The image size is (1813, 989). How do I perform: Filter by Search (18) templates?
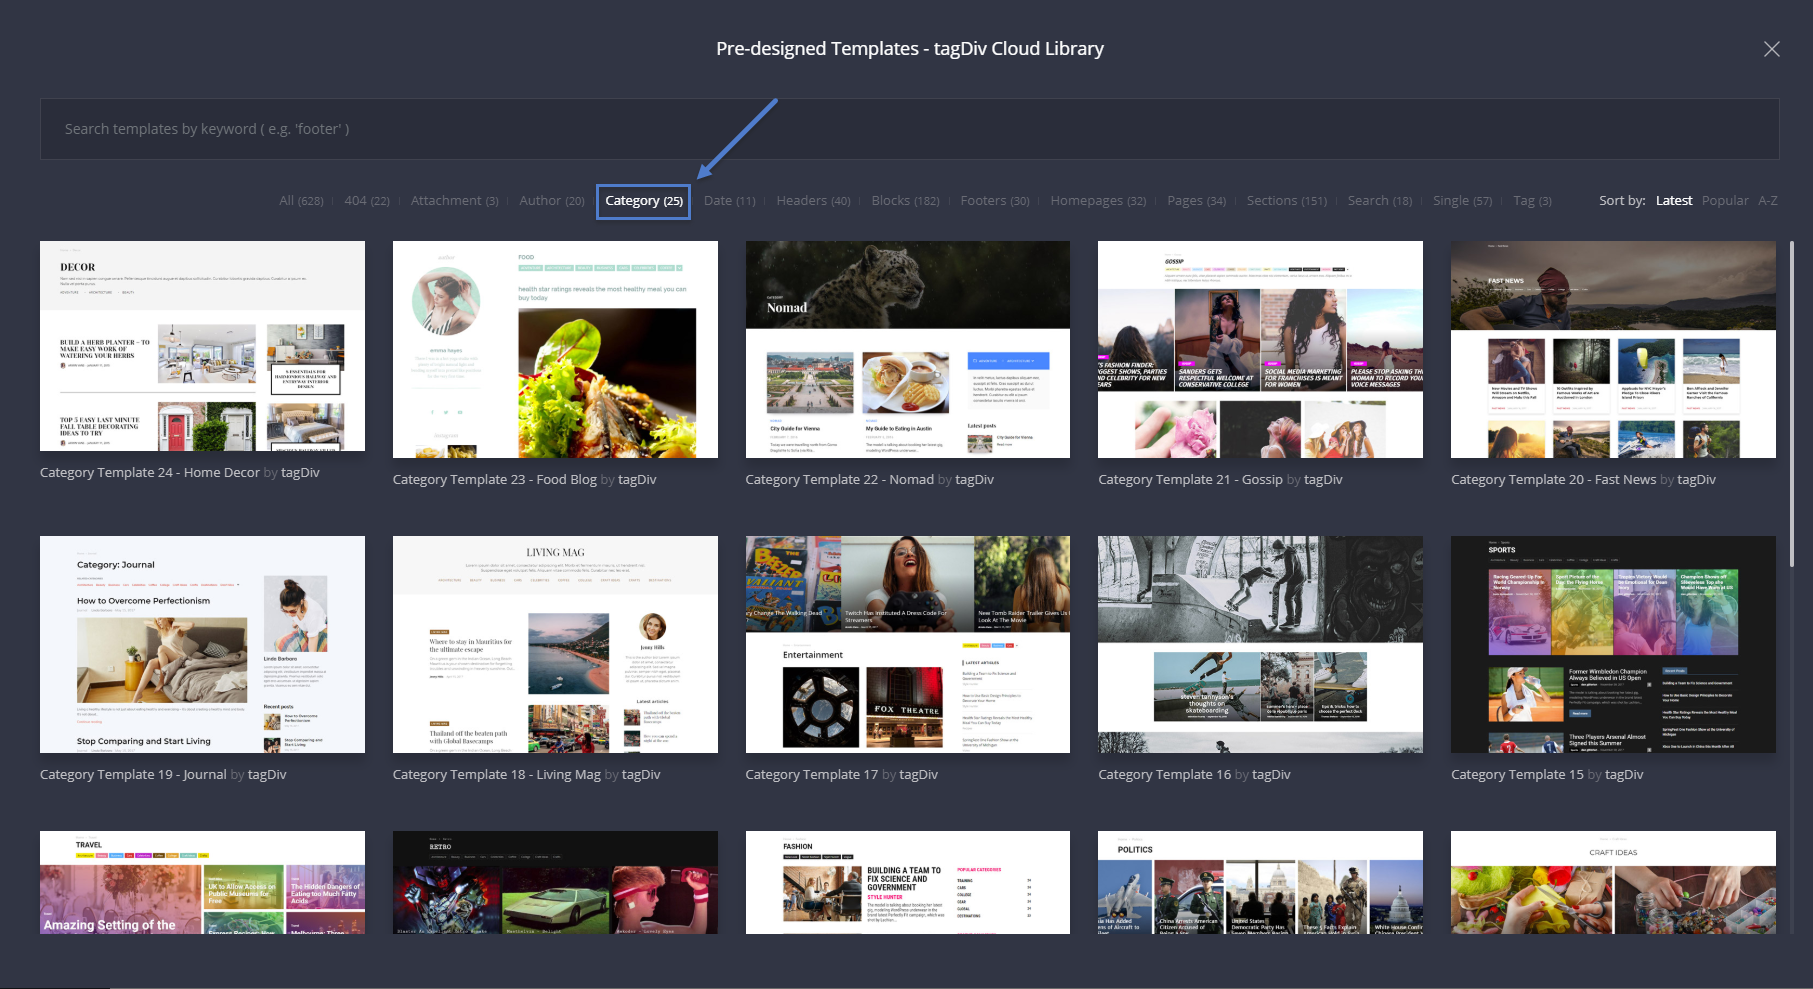point(1380,201)
